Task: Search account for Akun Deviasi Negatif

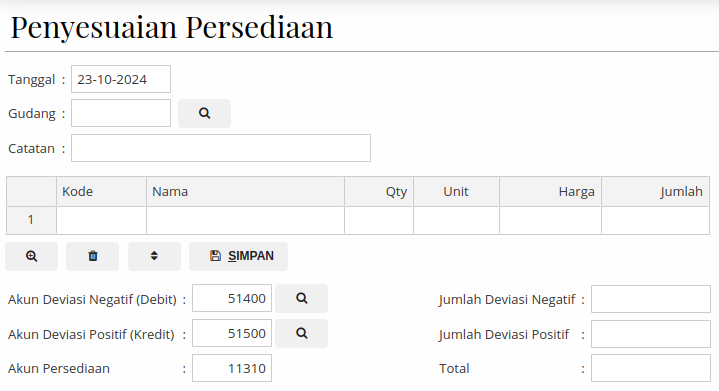Action: (301, 298)
